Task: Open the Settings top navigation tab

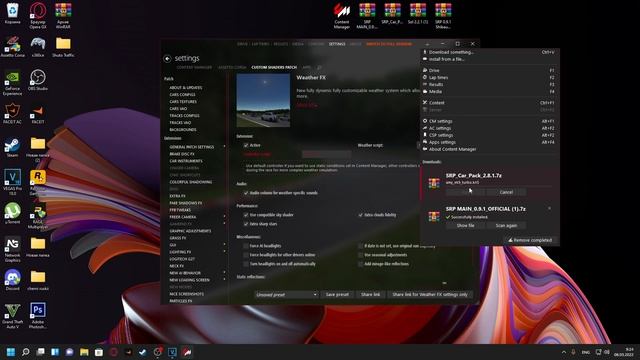Action: click(337, 44)
